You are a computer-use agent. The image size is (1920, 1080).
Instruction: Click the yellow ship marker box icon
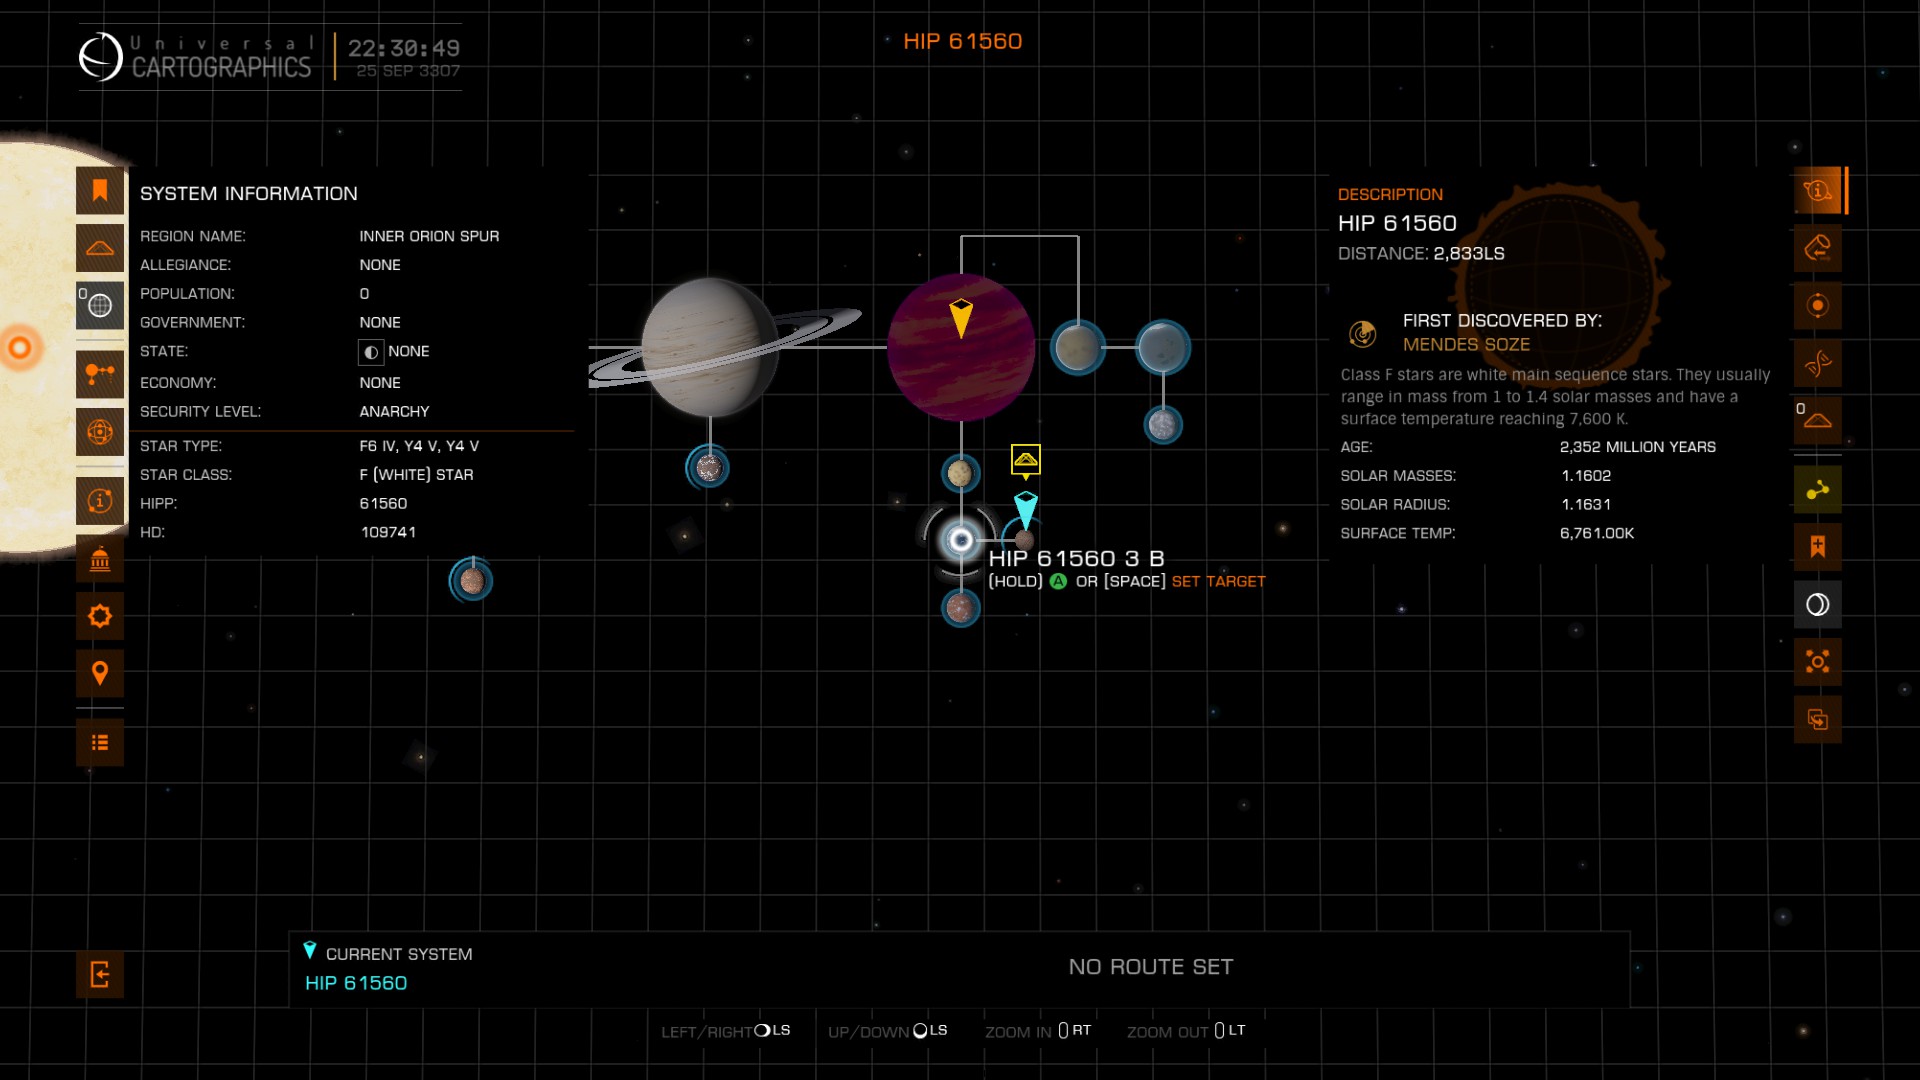click(1026, 460)
